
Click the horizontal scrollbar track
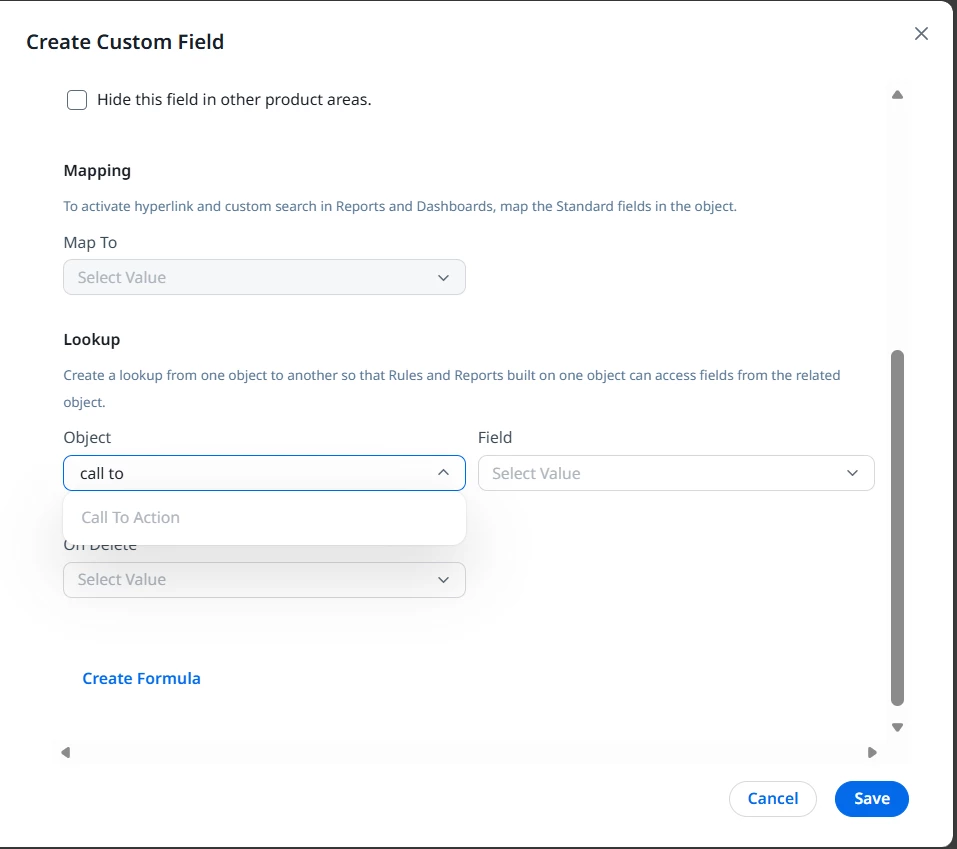(x=468, y=752)
